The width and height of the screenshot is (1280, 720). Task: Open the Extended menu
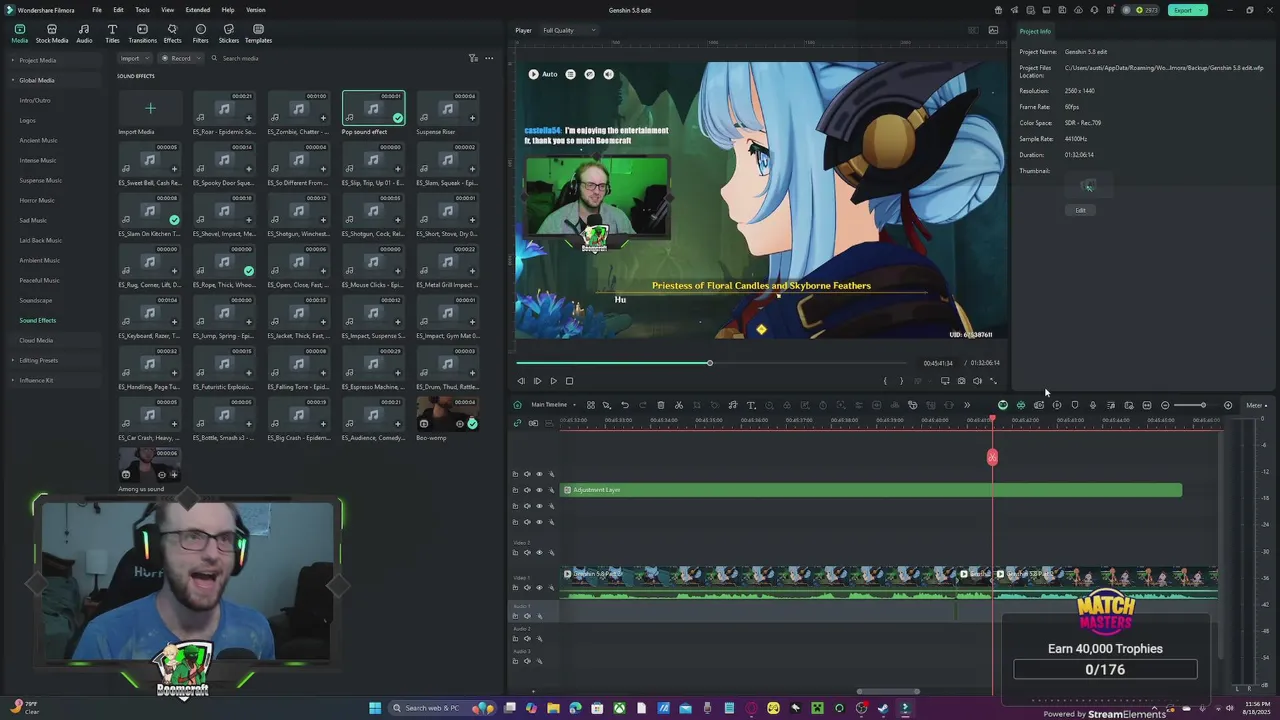tap(197, 10)
